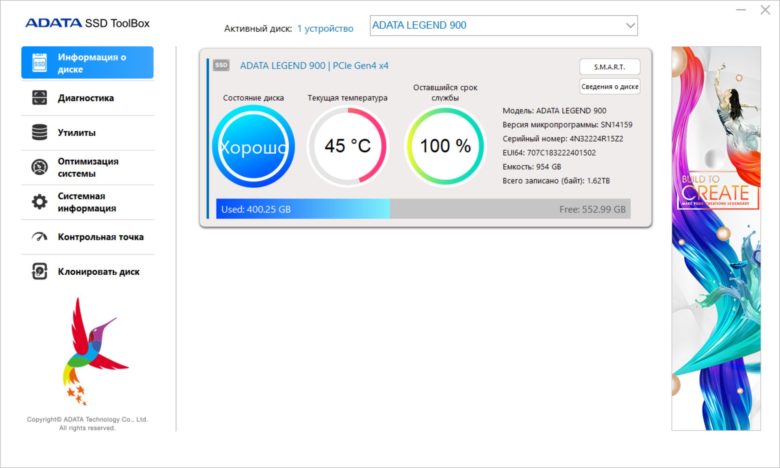Click the 100 % remaining life gauge
780x468 pixels.
(x=445, y=146)
